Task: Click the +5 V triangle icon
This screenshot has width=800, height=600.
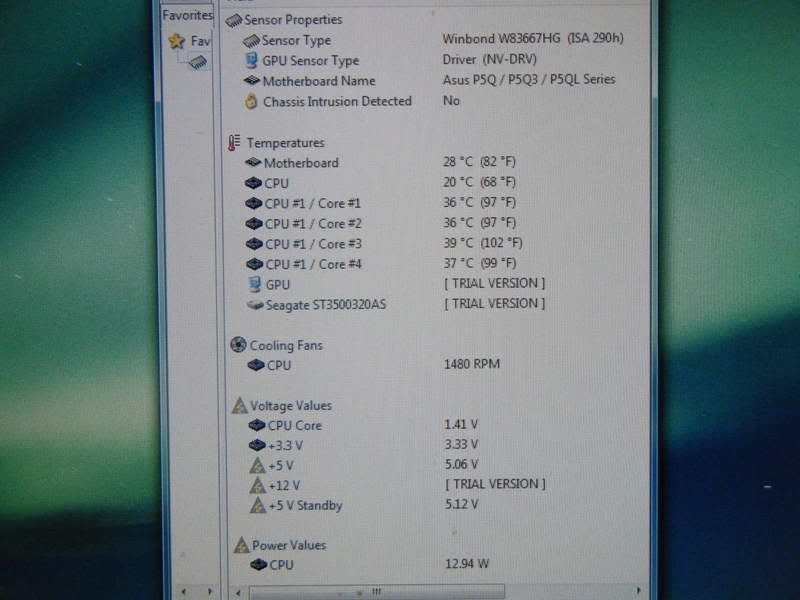Action: [x=258, y=465]
